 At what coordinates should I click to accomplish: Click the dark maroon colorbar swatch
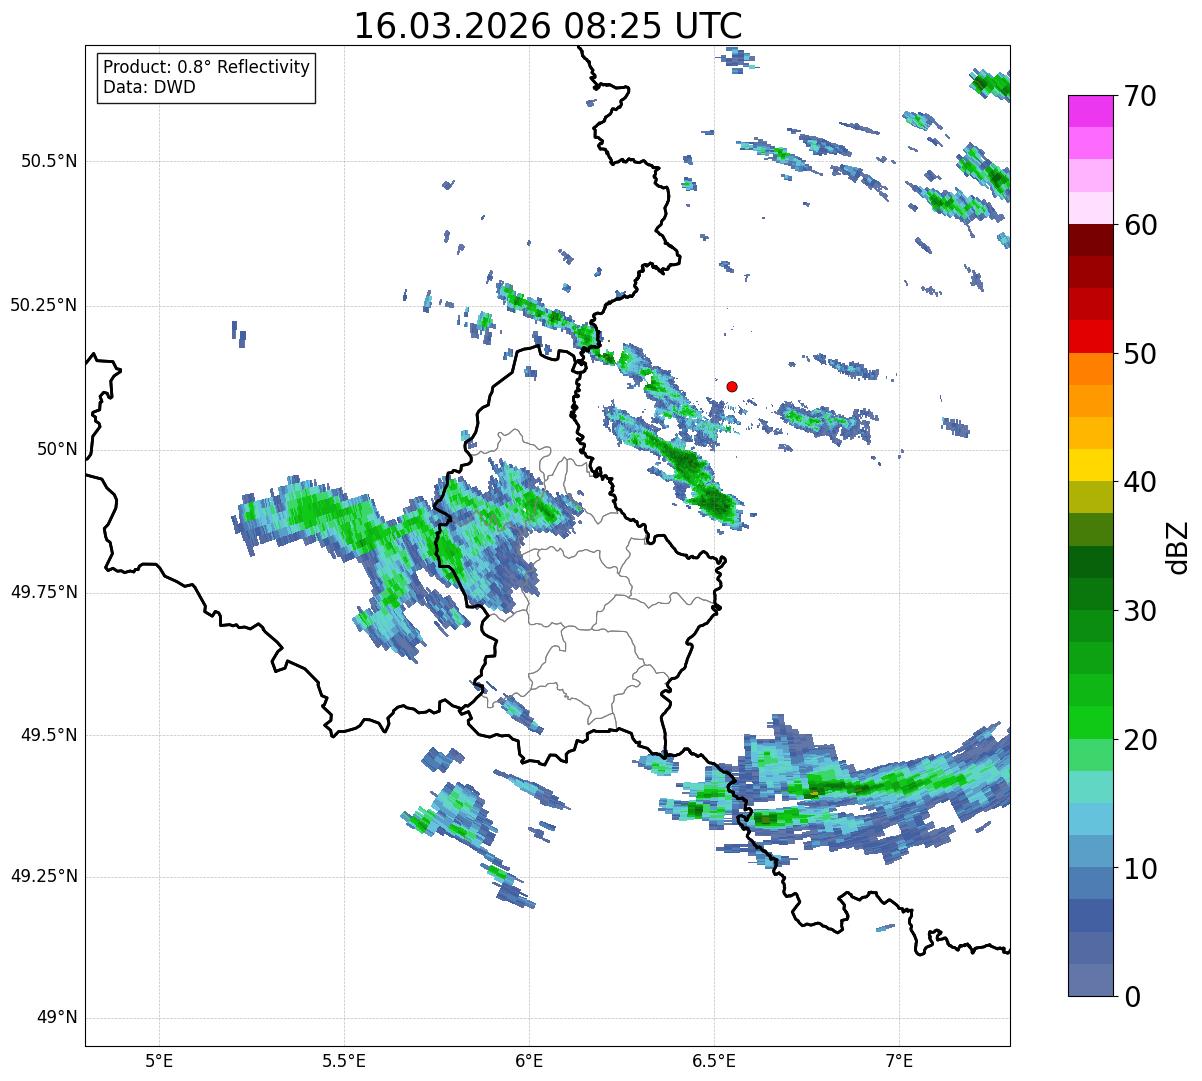tap(1090, 240)
